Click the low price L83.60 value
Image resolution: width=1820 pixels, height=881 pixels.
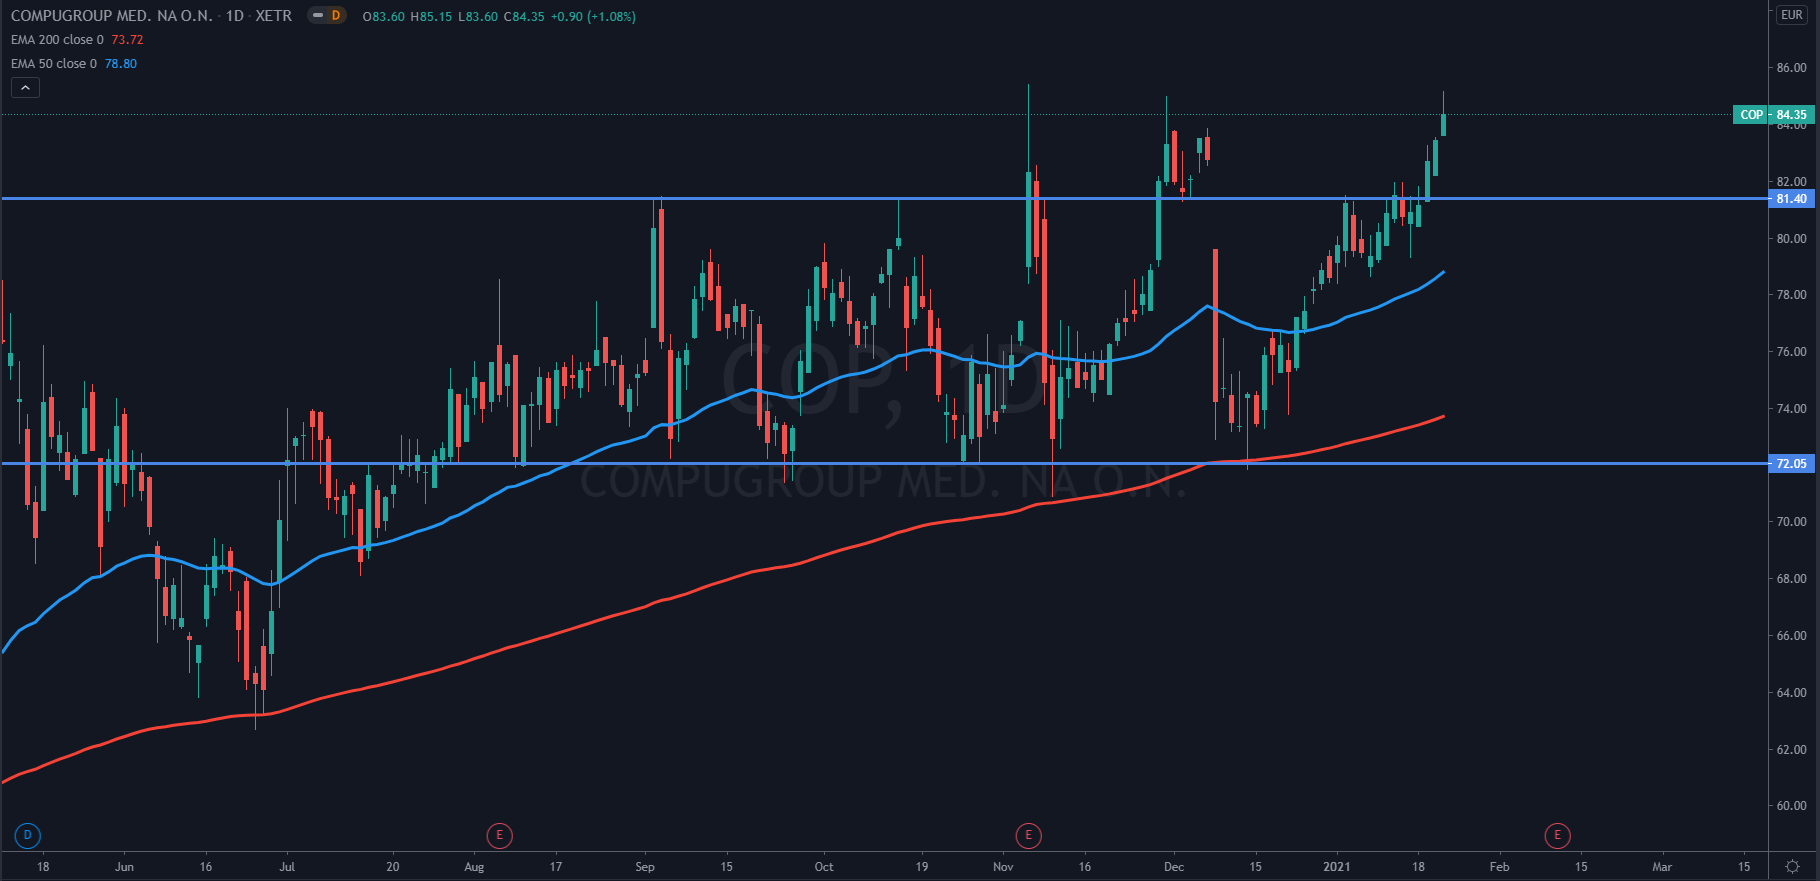pos(478,17)
